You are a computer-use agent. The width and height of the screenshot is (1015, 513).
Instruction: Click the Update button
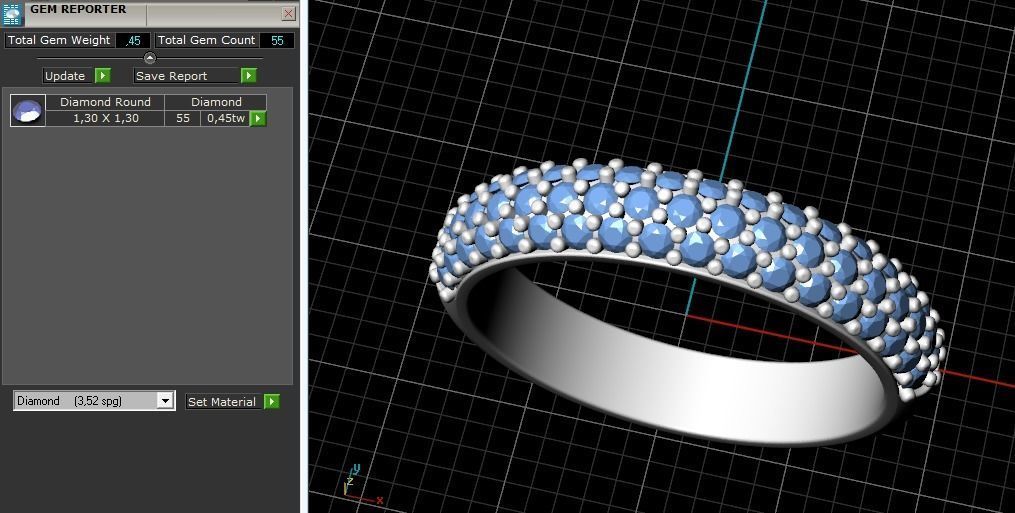69,76
